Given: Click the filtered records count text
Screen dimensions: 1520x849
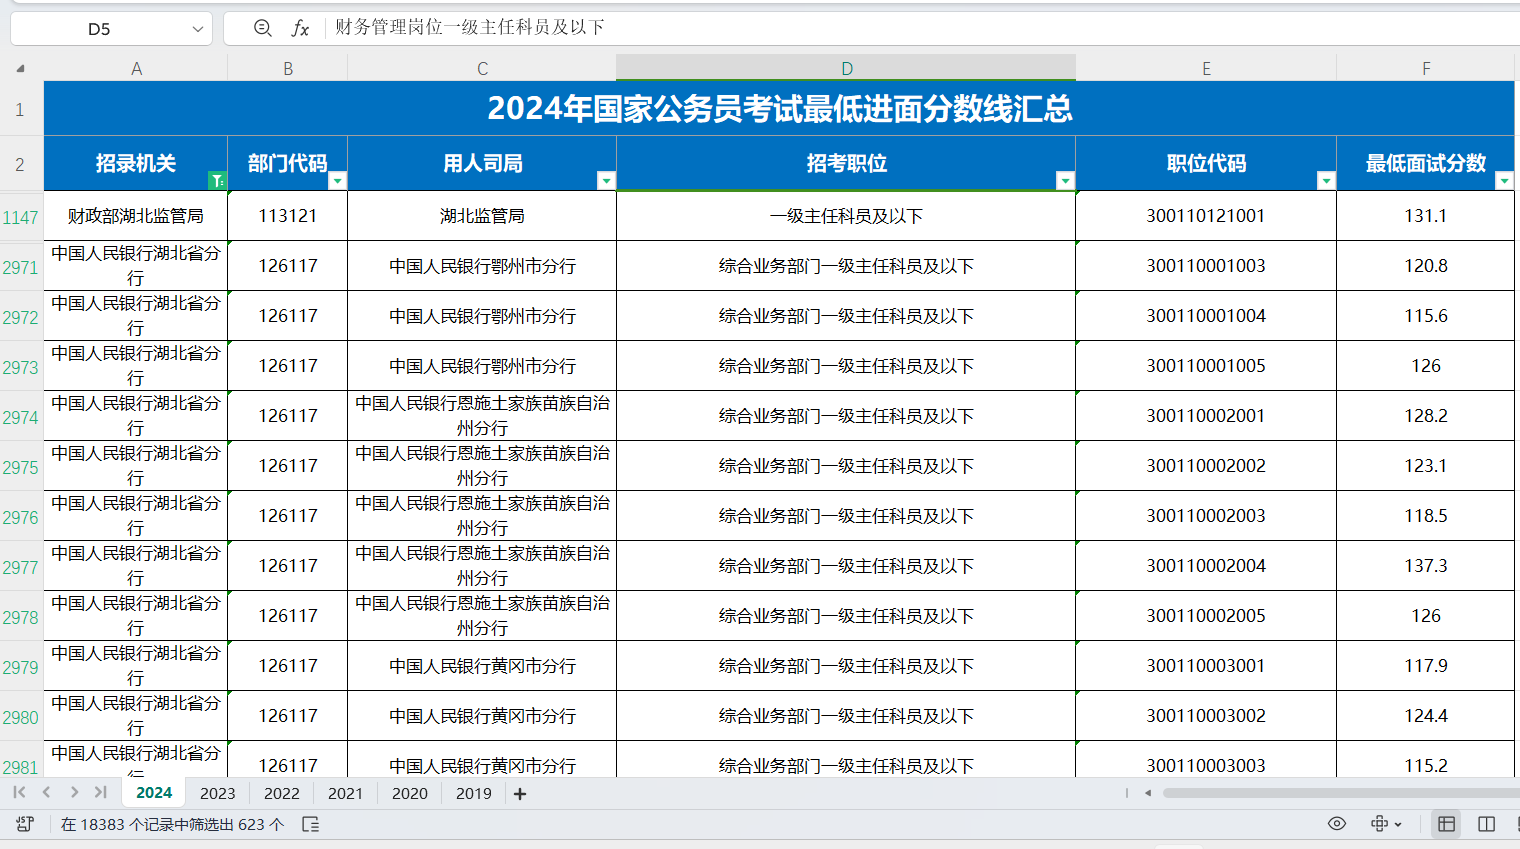Looking at the screenshot, I should coord(172,825).
